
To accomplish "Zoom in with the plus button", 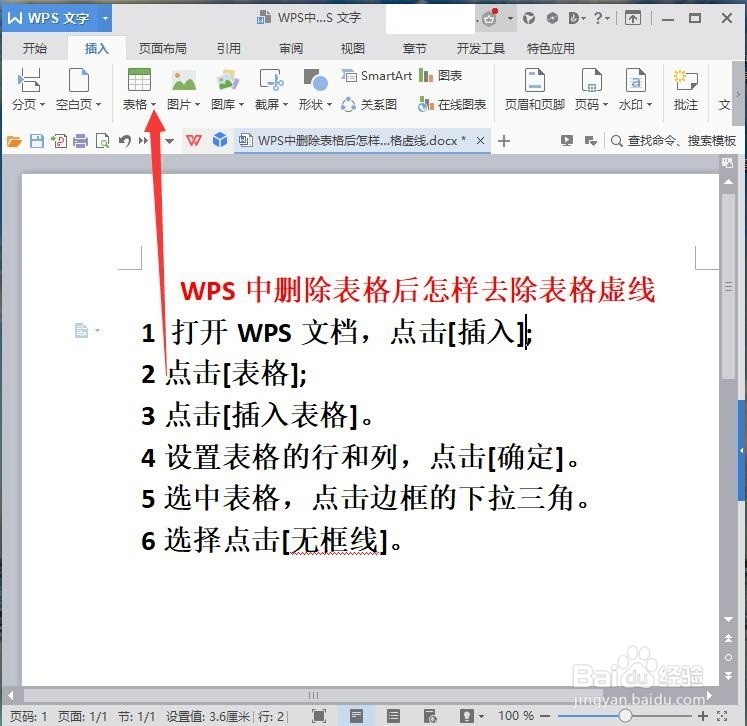I will pyautogui.click(x=703, y=715).
